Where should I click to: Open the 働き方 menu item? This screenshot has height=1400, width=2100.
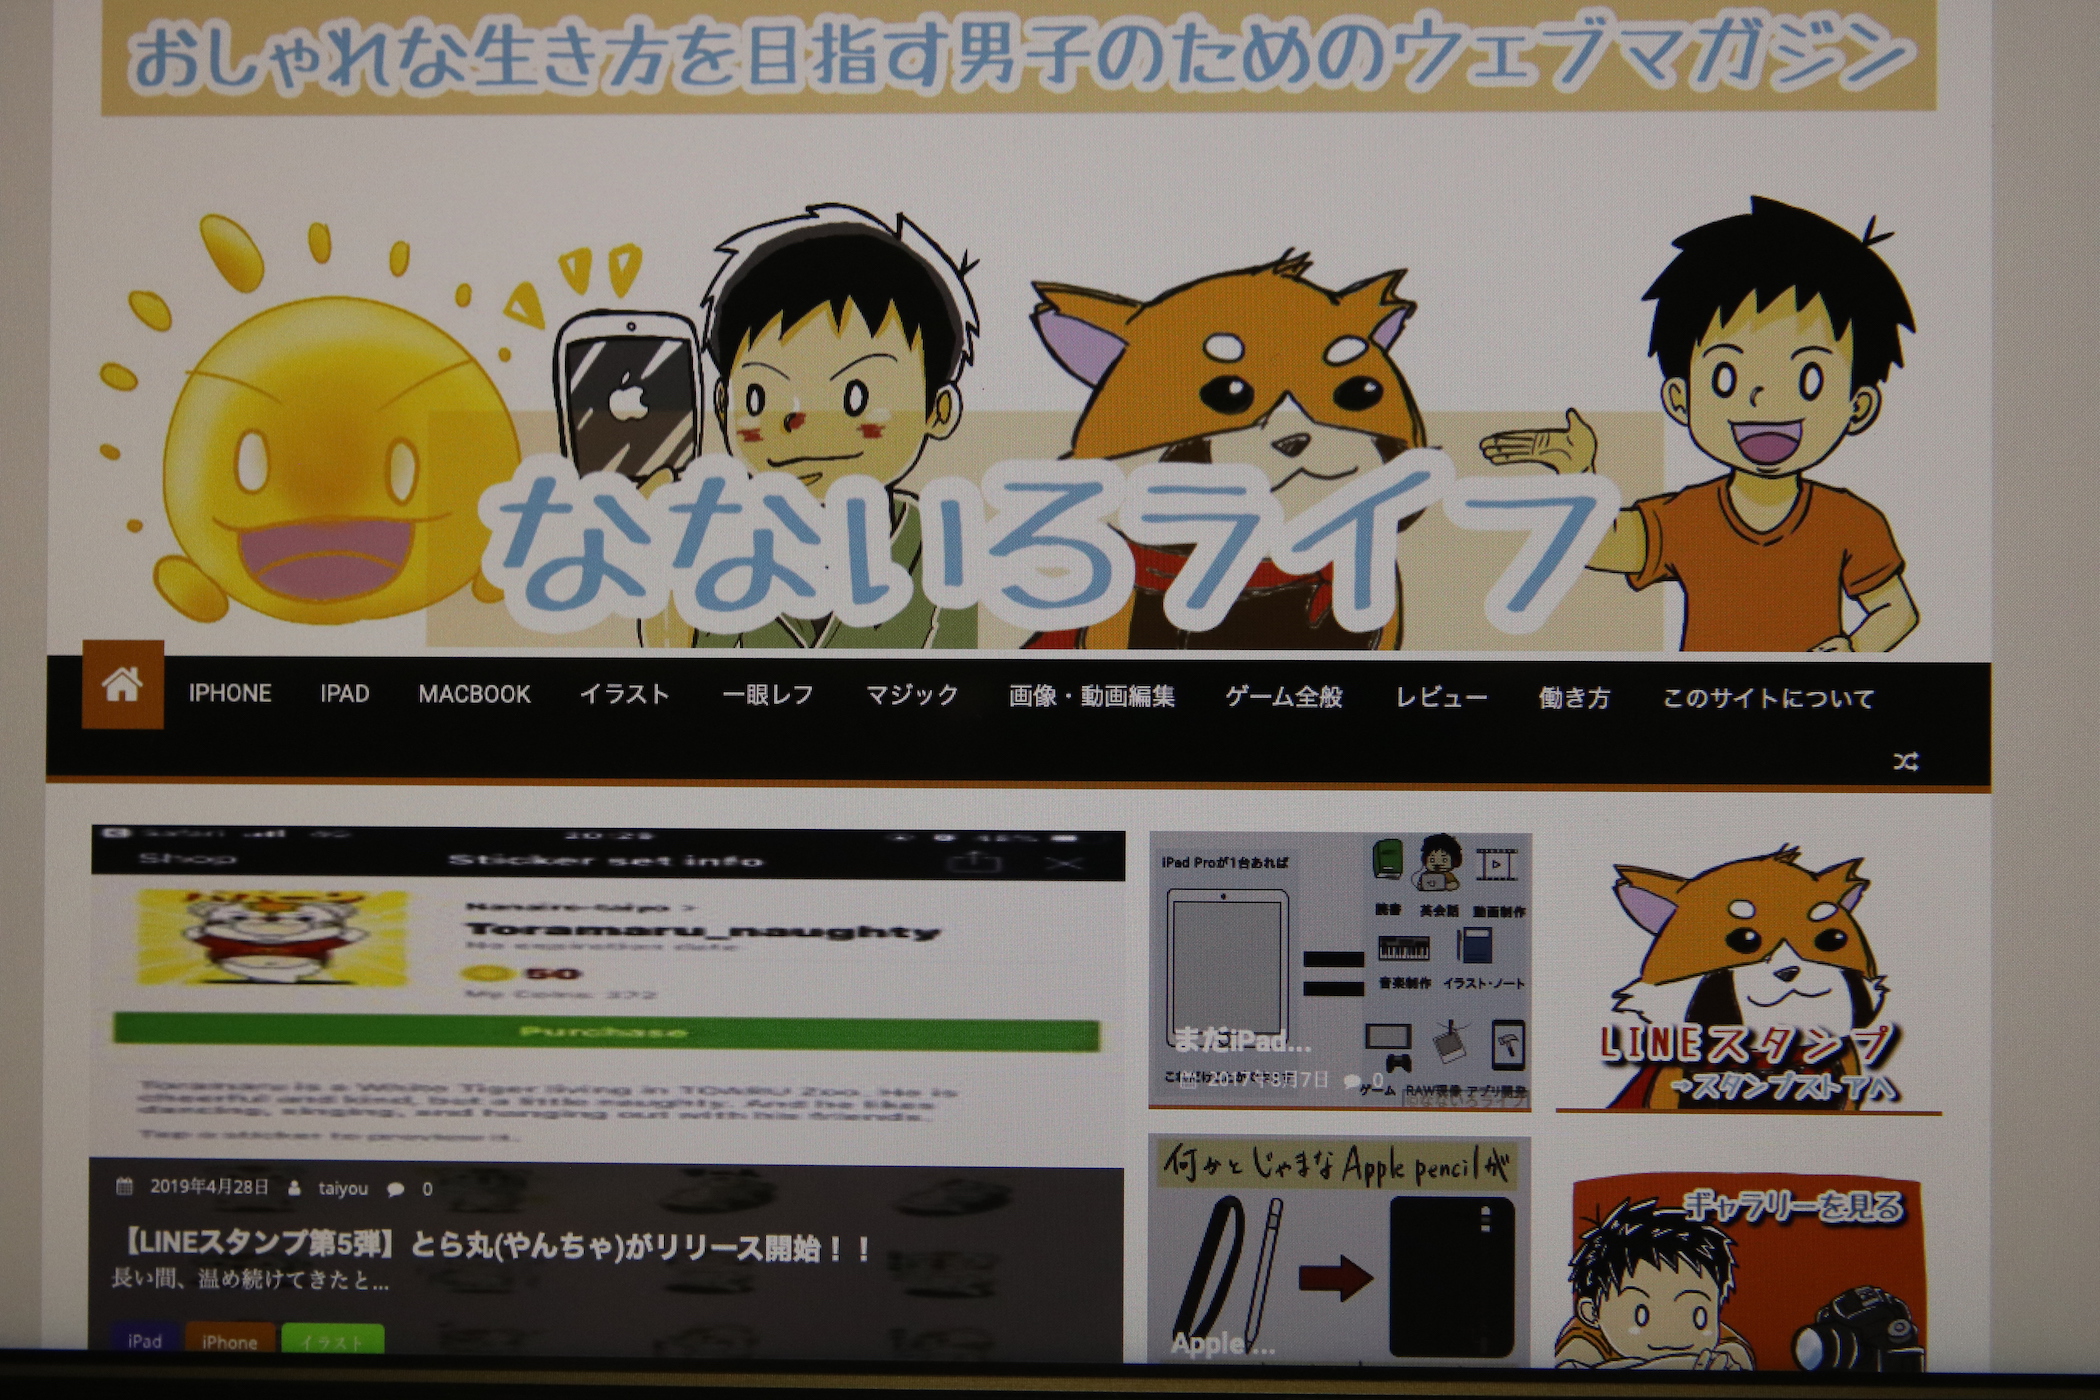tap(1574, 698)
